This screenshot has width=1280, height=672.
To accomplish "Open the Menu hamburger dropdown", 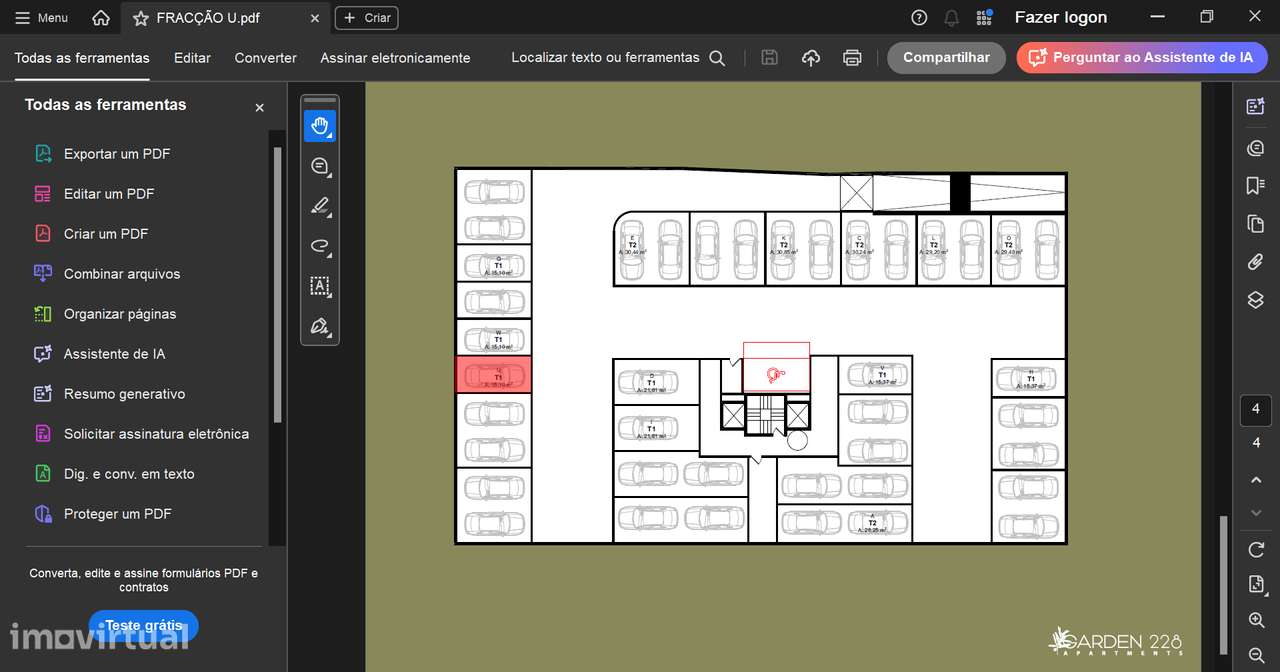I will pyautogui.click(x=42, y=18).
